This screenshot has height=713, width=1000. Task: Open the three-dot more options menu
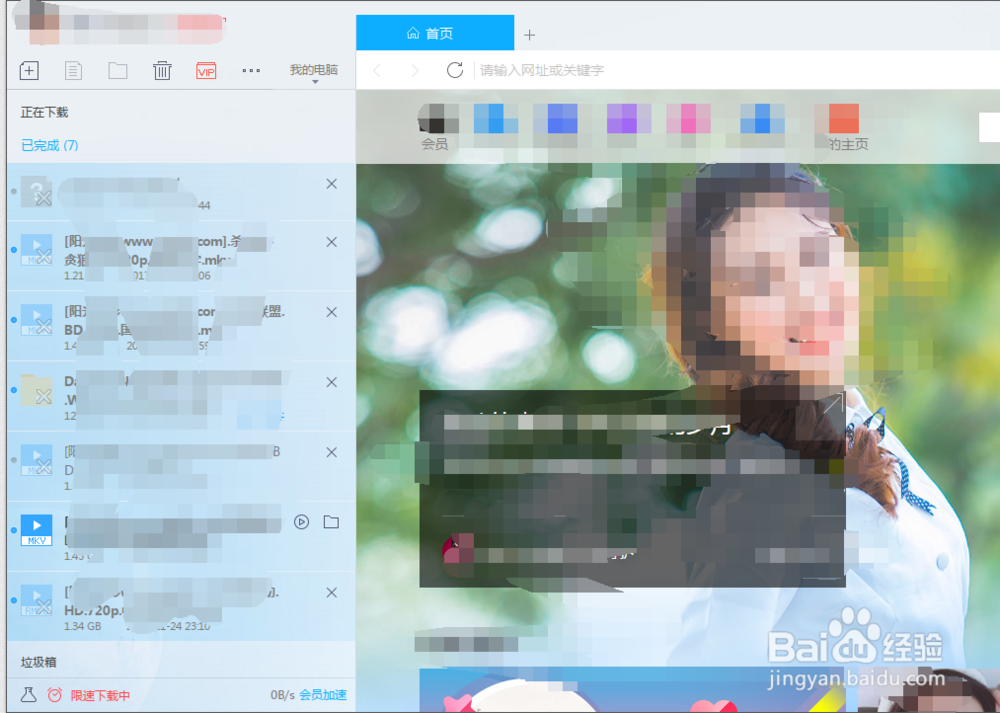click(251, 70)
